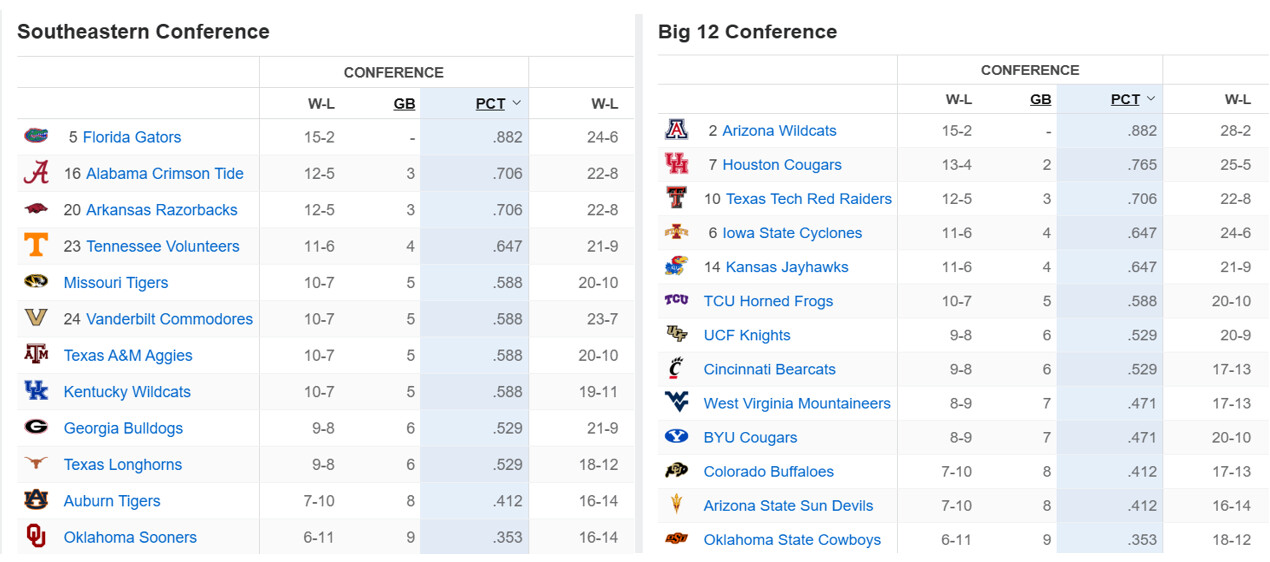Click the West Virginia Mountaineers logo
Image resolution: width=1270 pixels, height=562 pixels.
[x=676, y=403]
